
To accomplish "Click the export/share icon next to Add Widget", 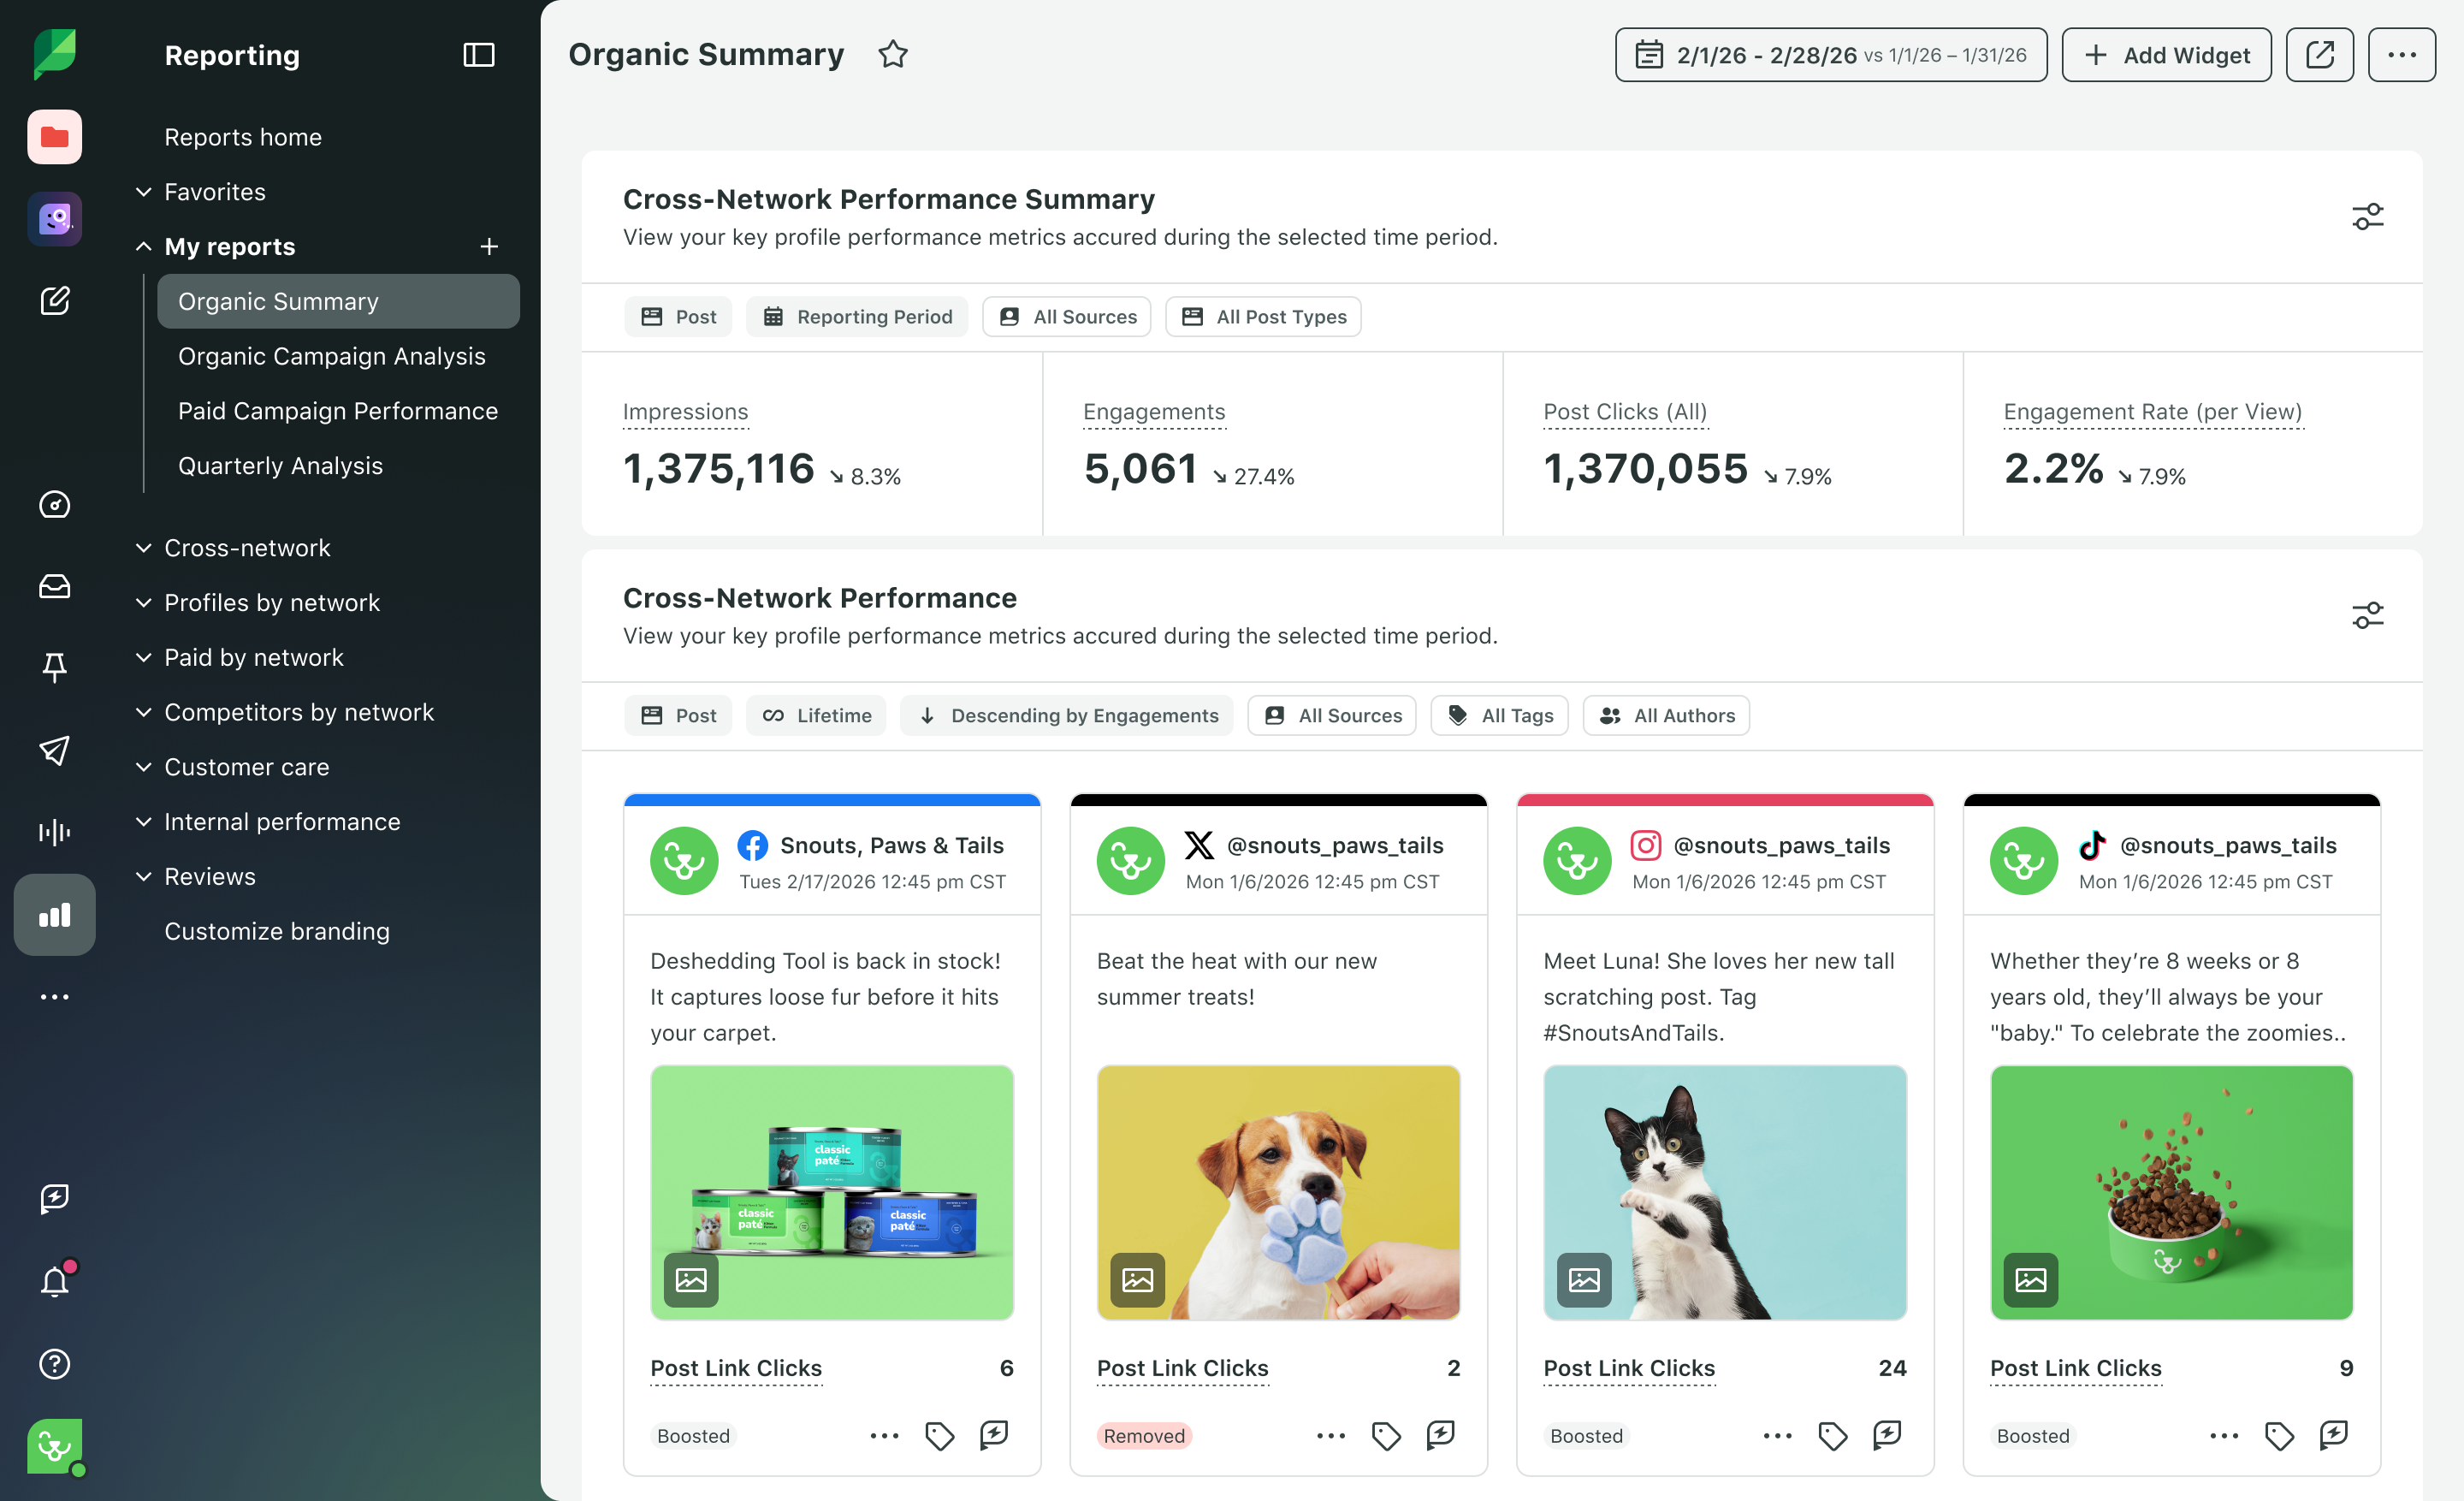I will (2320, 54).
